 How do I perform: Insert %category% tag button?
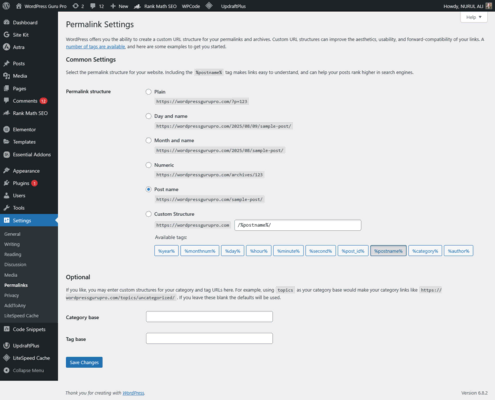425,251
